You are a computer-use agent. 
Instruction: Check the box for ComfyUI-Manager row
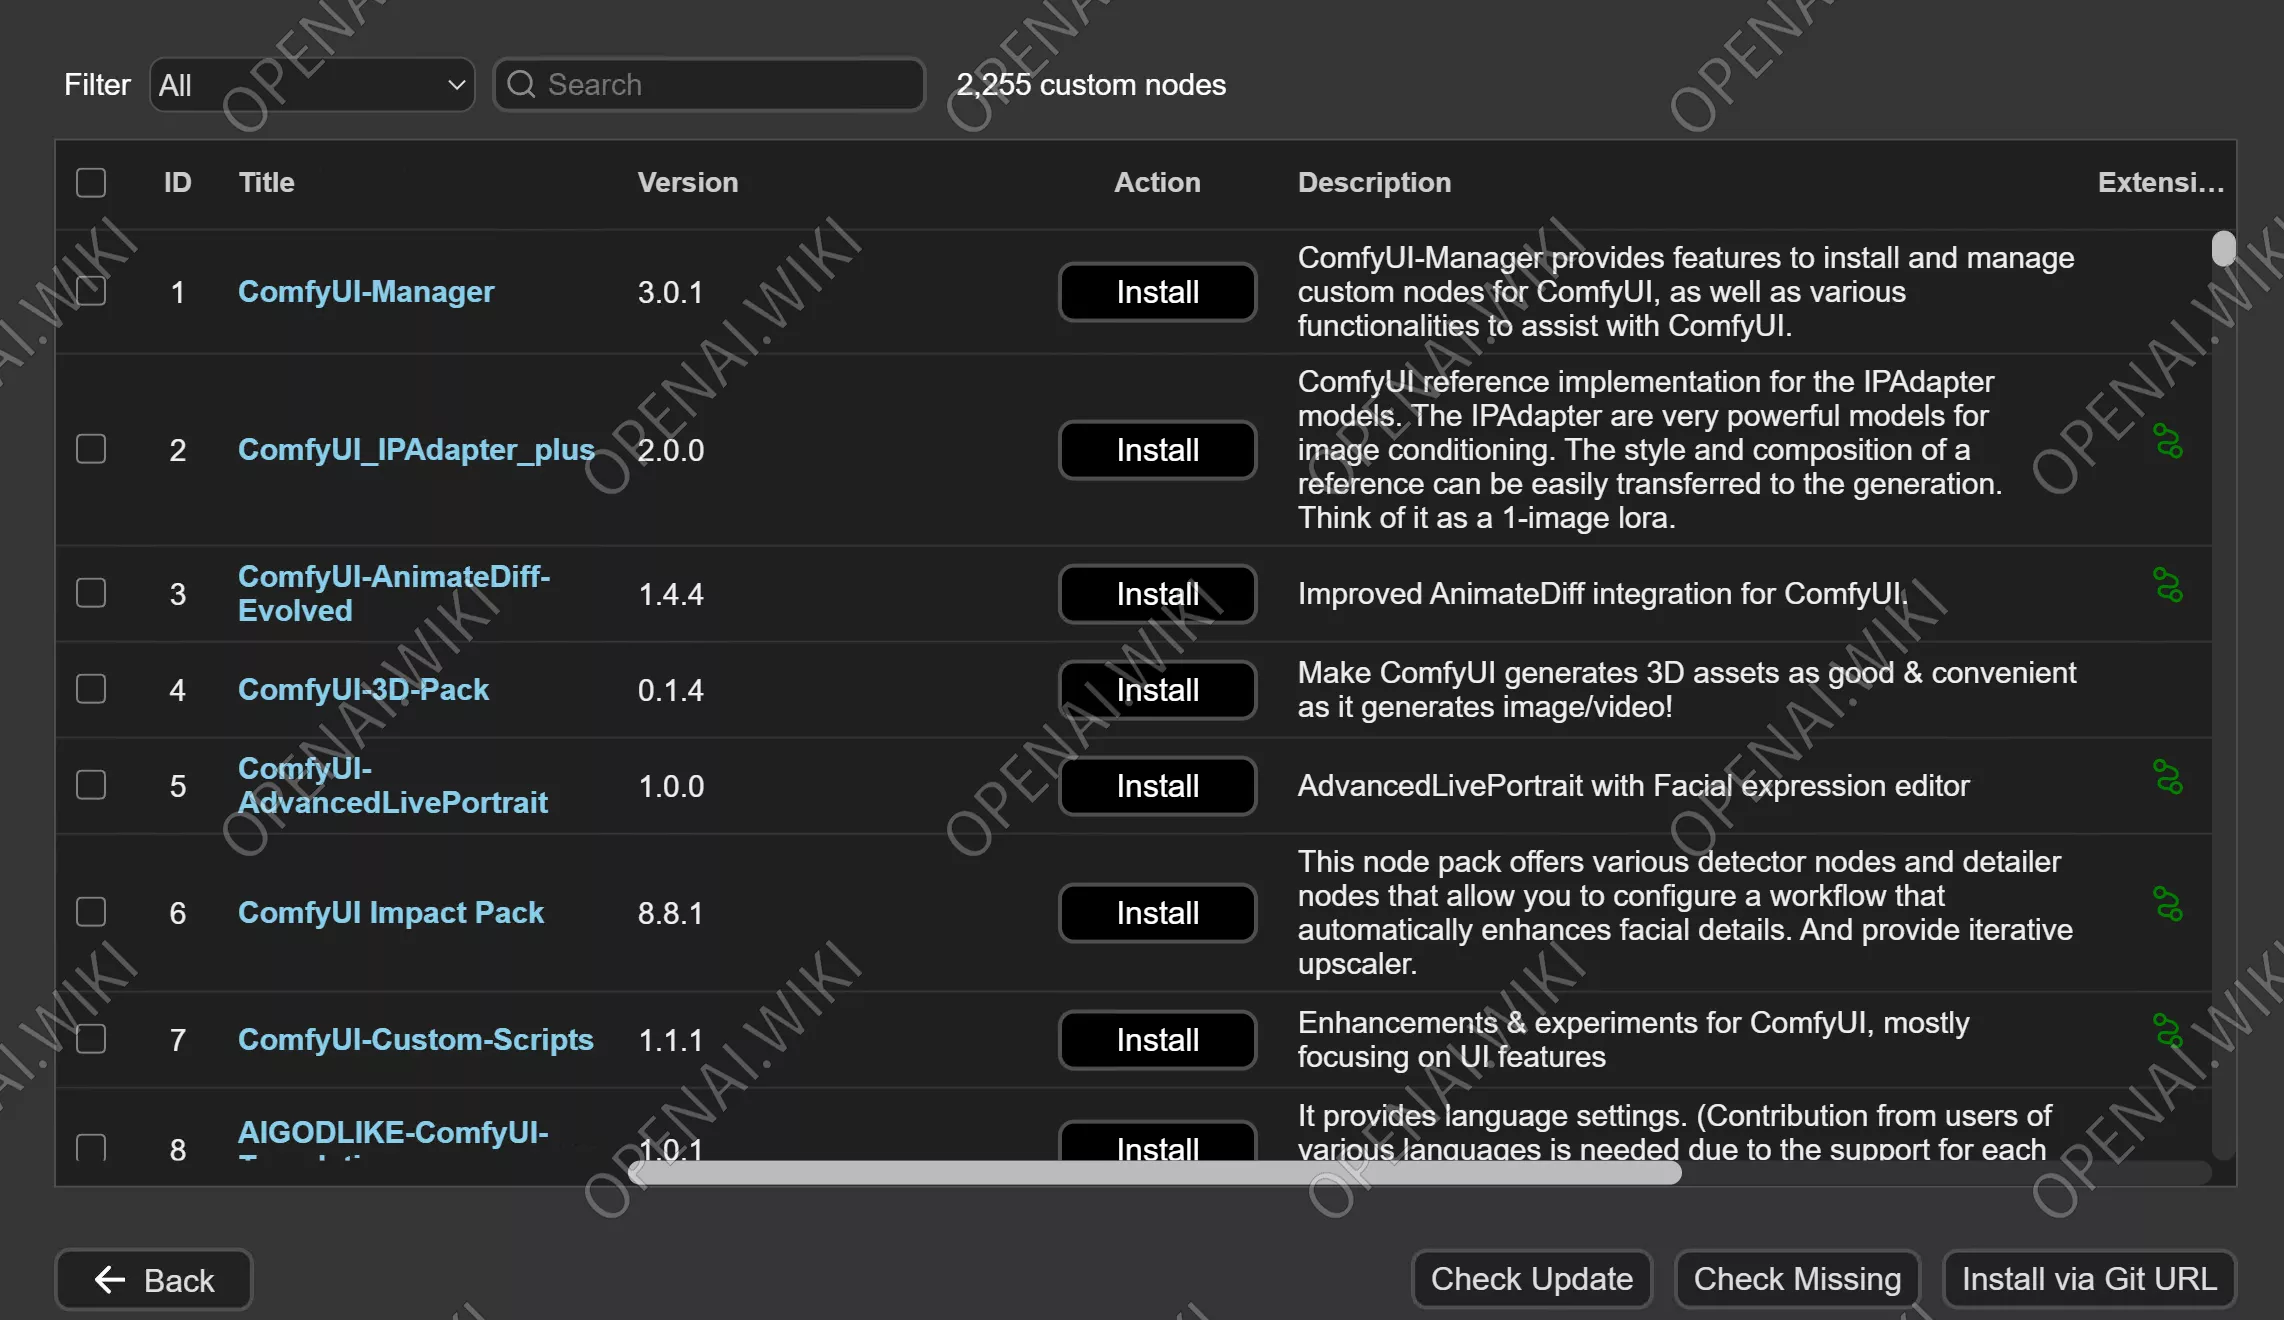coord(91,291)
